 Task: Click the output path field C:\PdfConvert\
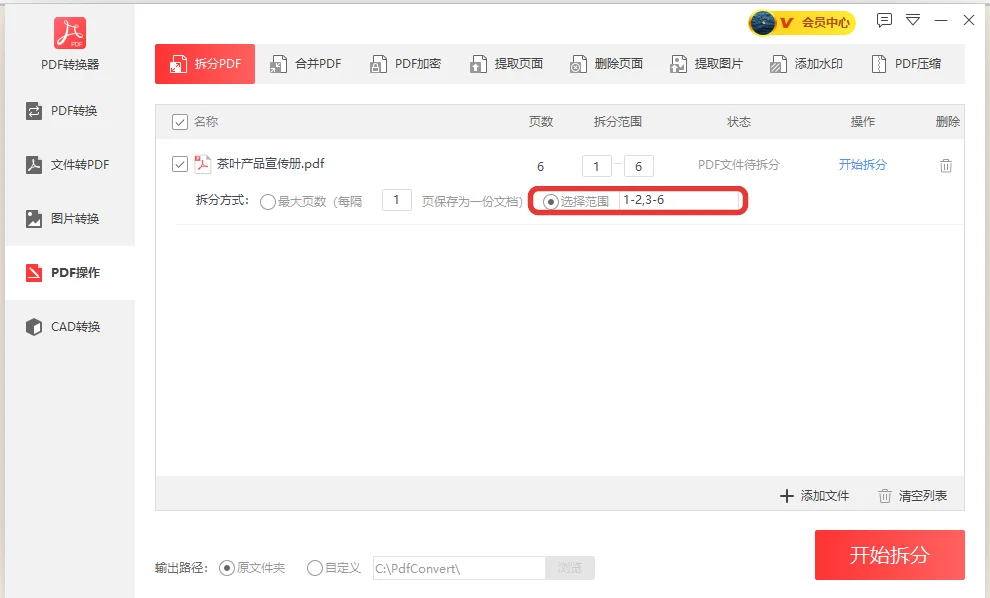click(459, 568)
